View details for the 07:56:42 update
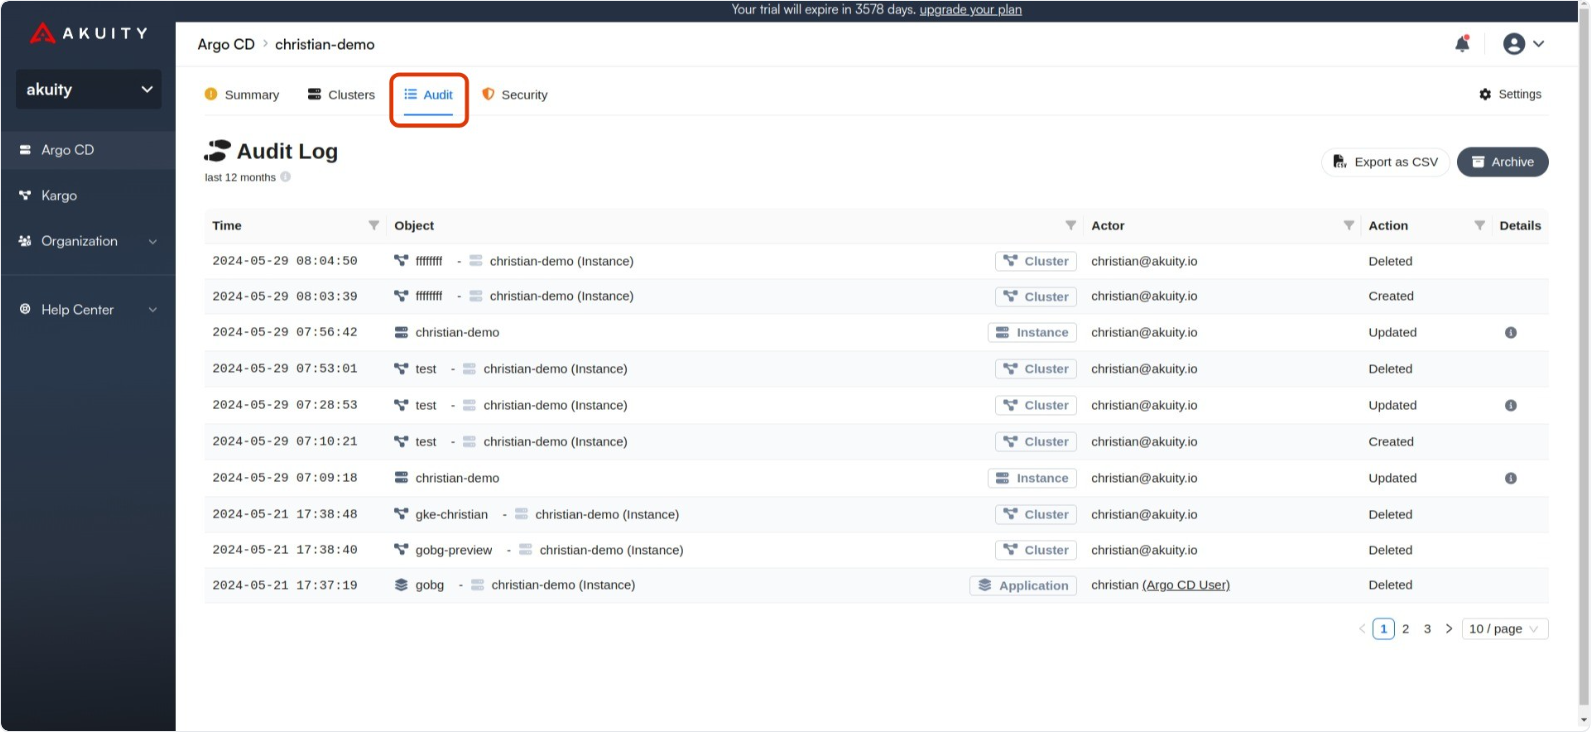The height and width of the screenshot is (733, 1591). [1510, 333]
